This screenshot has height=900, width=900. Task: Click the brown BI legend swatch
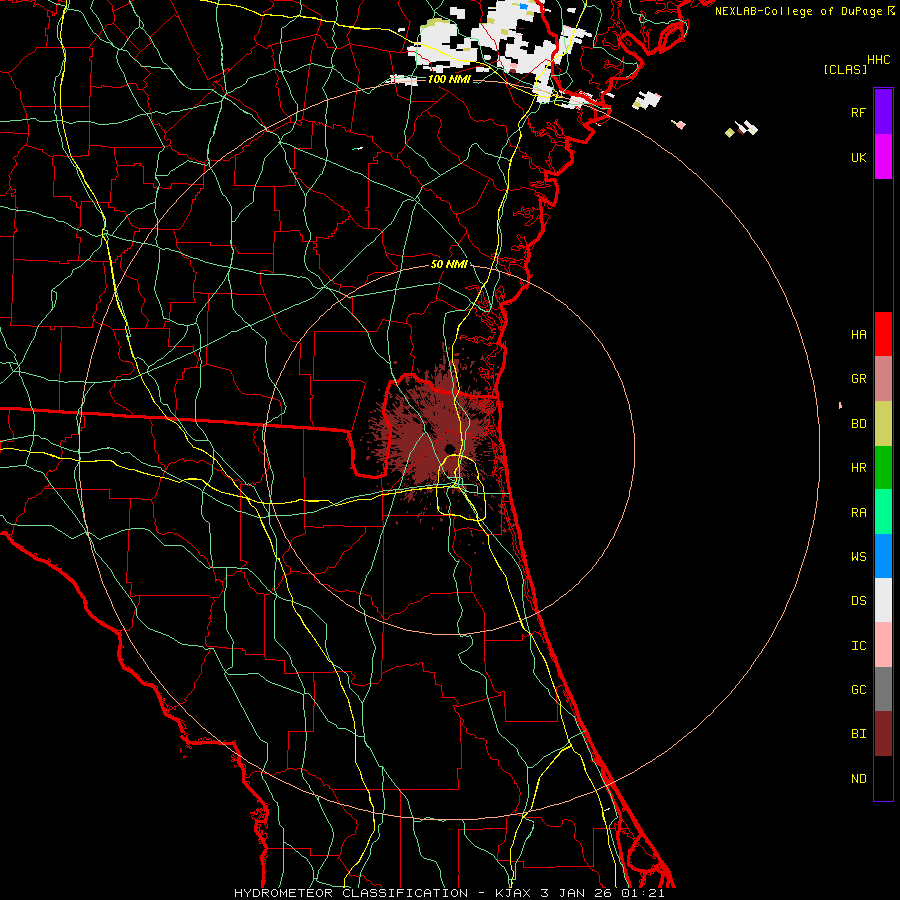883,734
